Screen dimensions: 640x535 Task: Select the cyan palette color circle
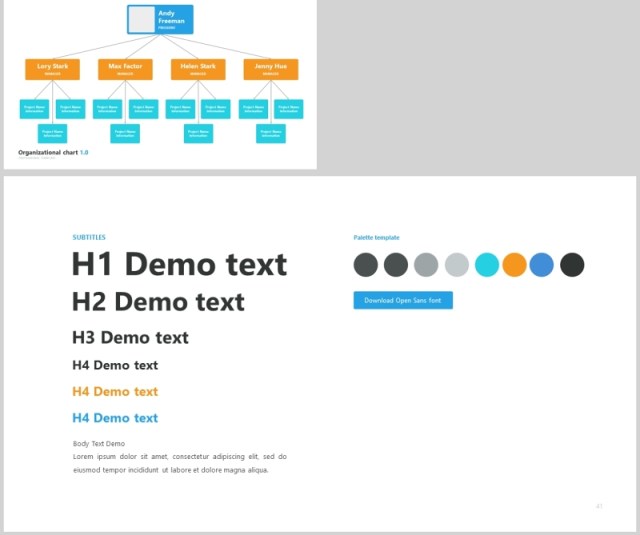tap(487, 265)
